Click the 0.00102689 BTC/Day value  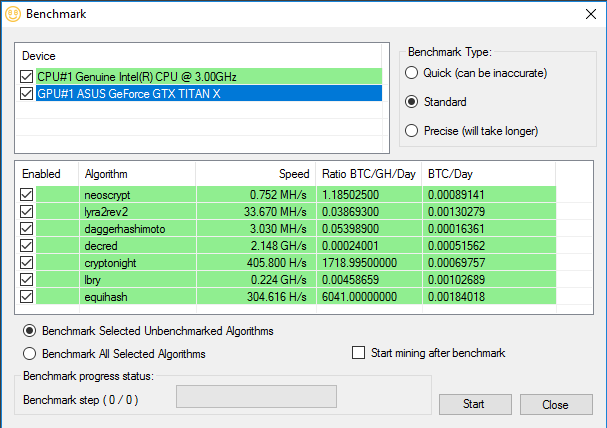tap(456, 280)
